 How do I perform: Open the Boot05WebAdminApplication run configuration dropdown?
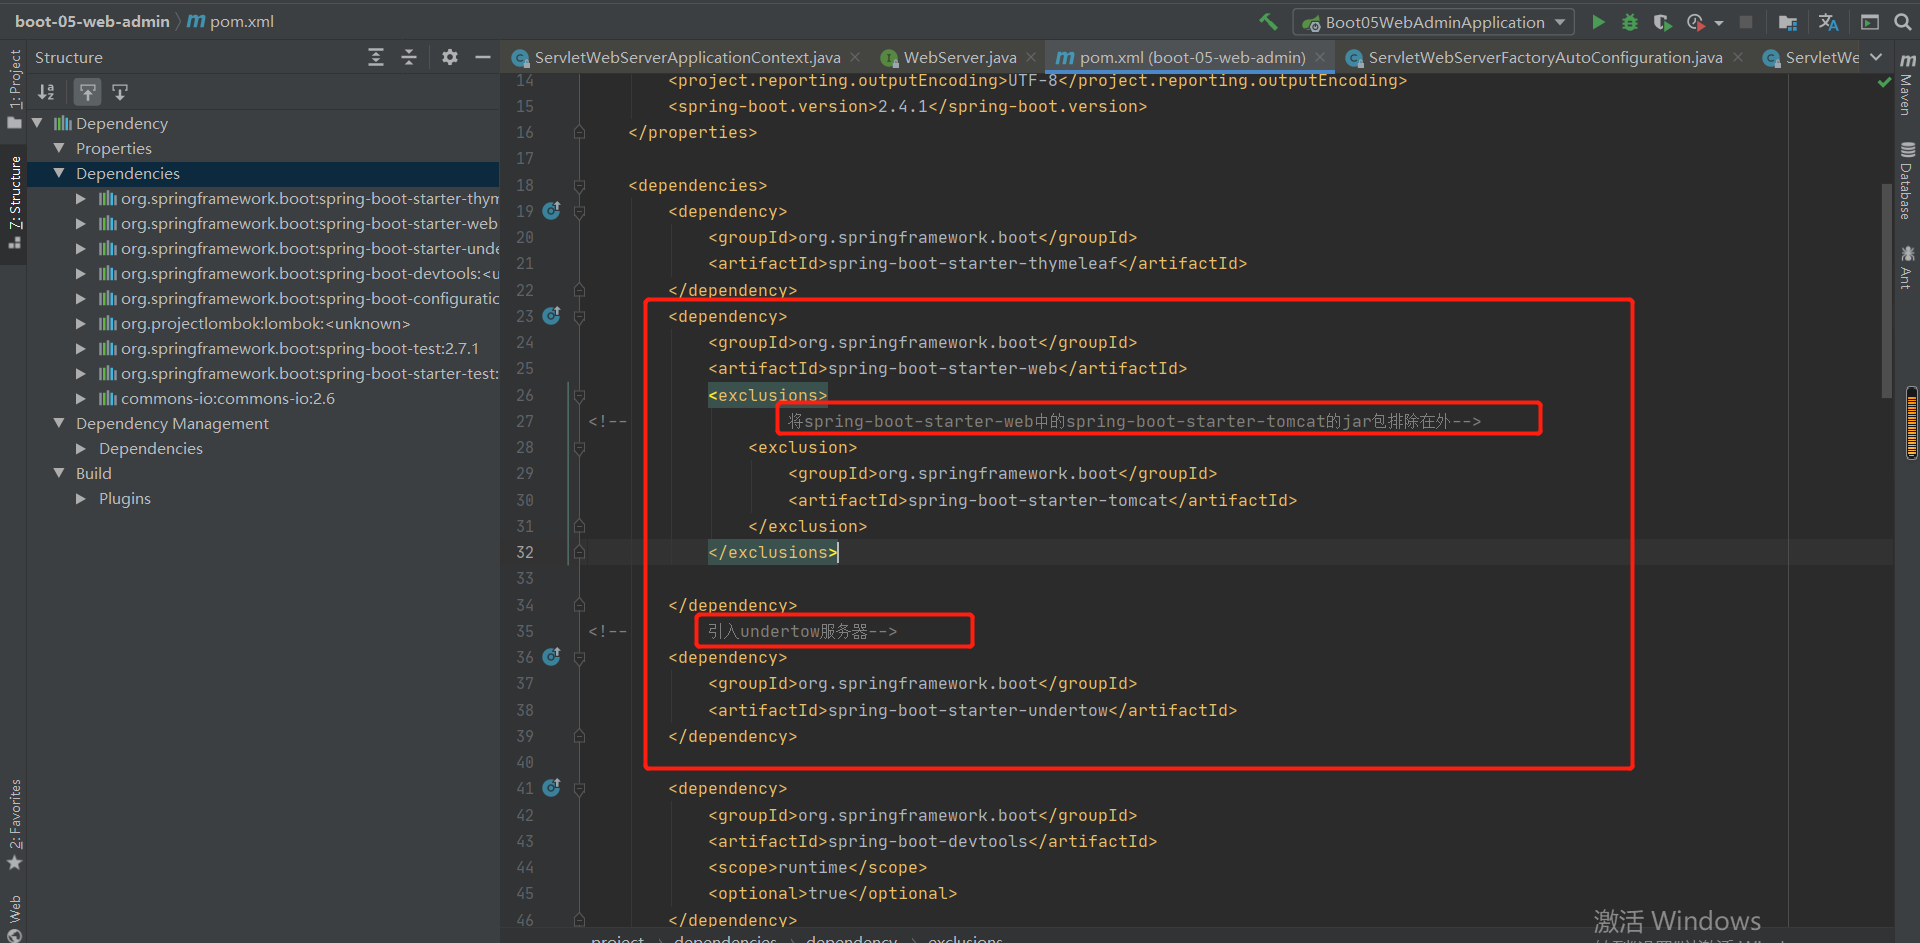(1434, 22)
